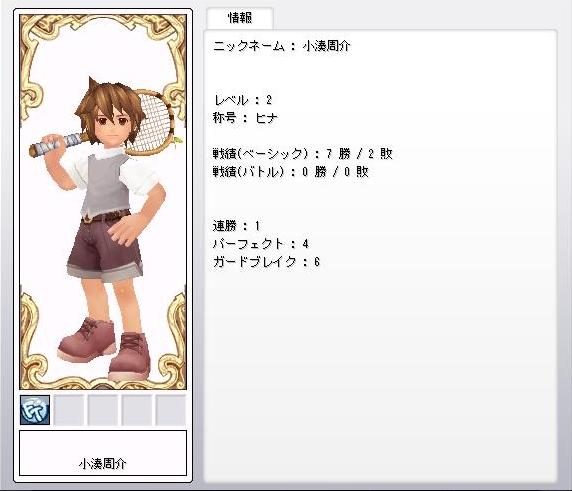The height and width of the screenshot is (491, 572).
Task: Select the fourth empty item slot
Action: [x=136, y=410]
